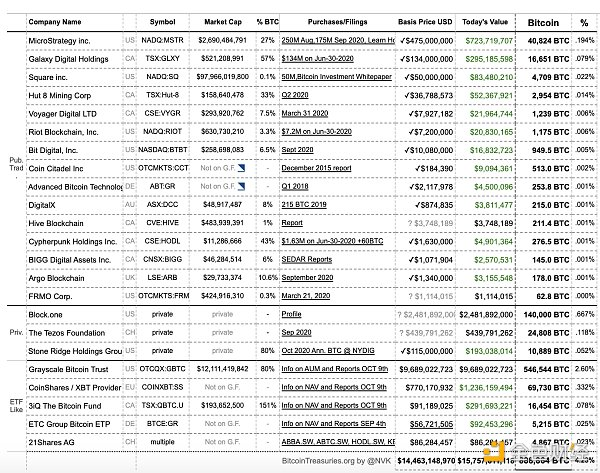Viewport: 600px width, 473px height.
Task: Open ETC Group 'Info on NAV and Reports SEP 4th' link
Action: (333, 424)
